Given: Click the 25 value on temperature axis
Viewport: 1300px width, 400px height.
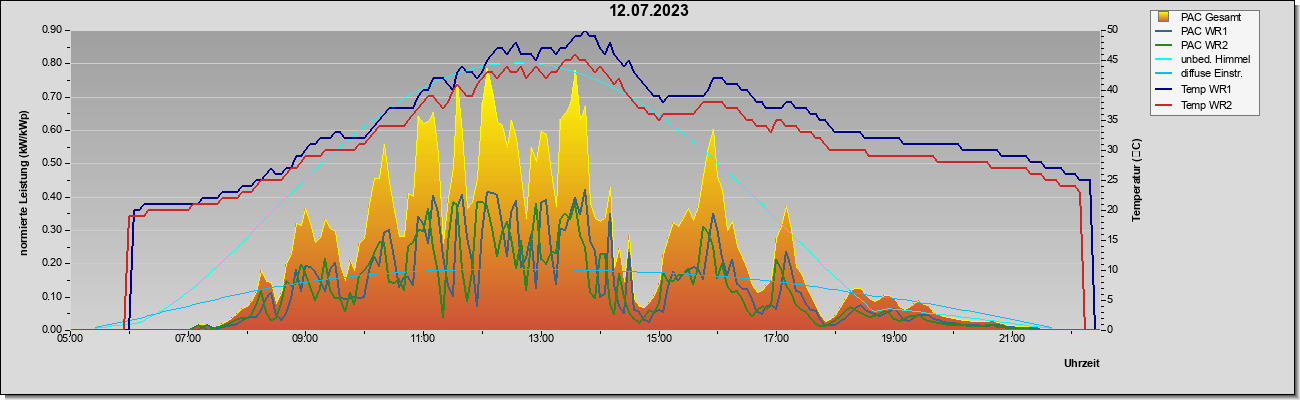Looking at the screenshot, I should tap(1110, 179).
